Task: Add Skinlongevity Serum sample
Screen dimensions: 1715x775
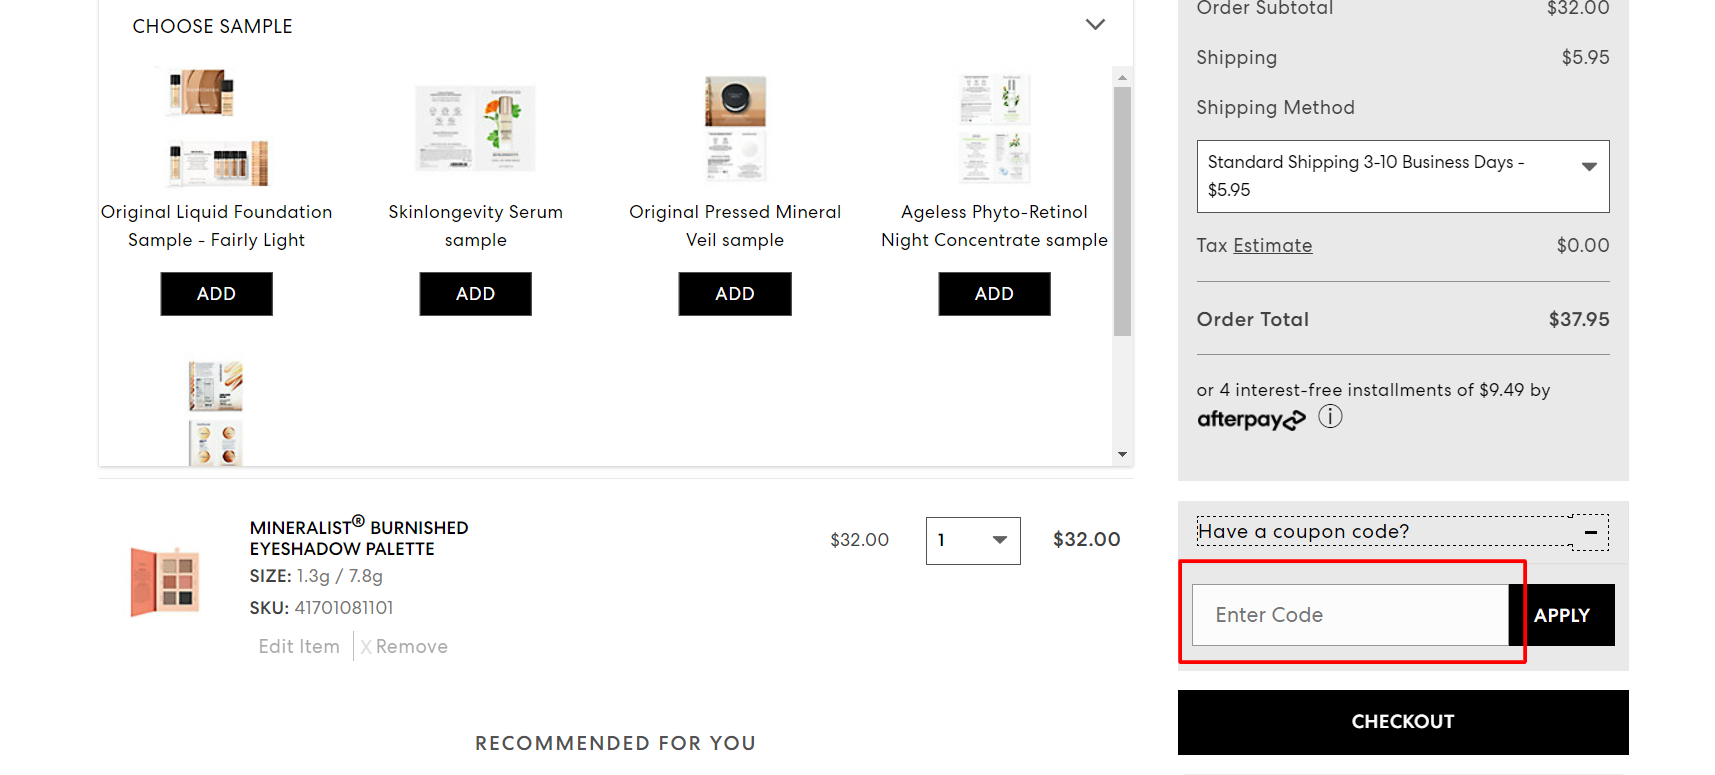Action: (x=475, y=294)
